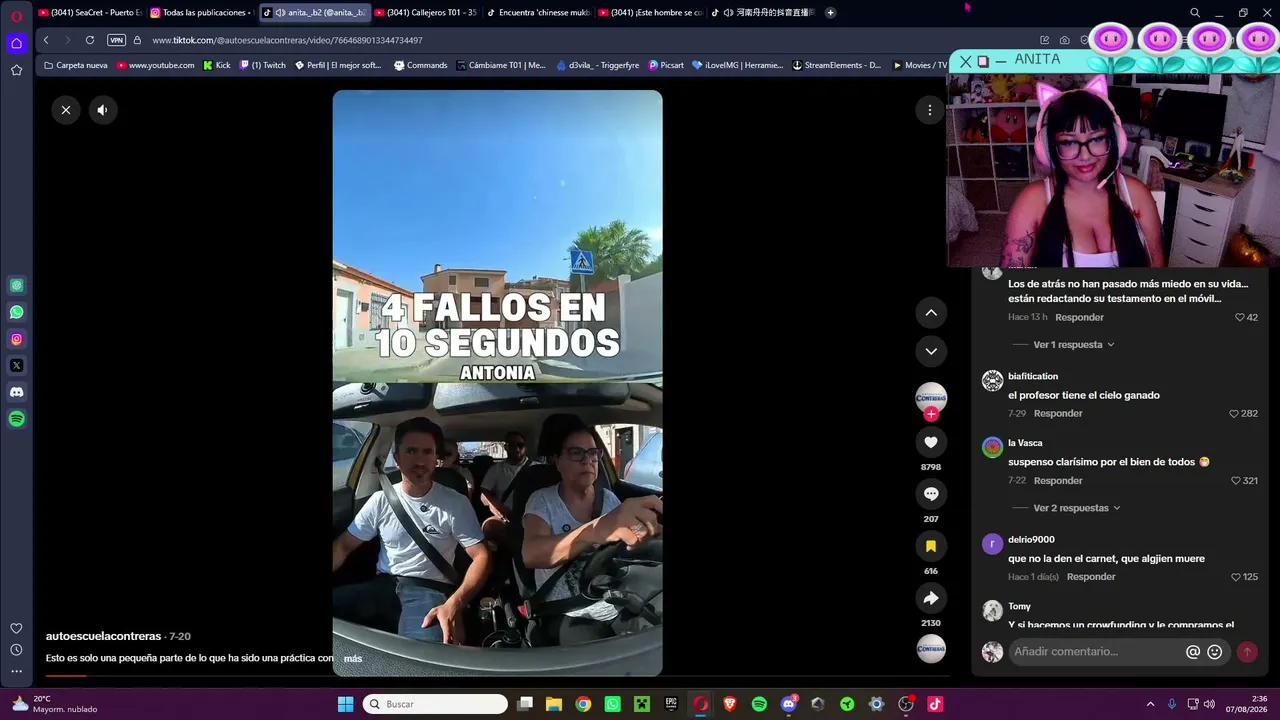Open the Windows Start menu
1280x720 pixels.
[x=345, y=704]
